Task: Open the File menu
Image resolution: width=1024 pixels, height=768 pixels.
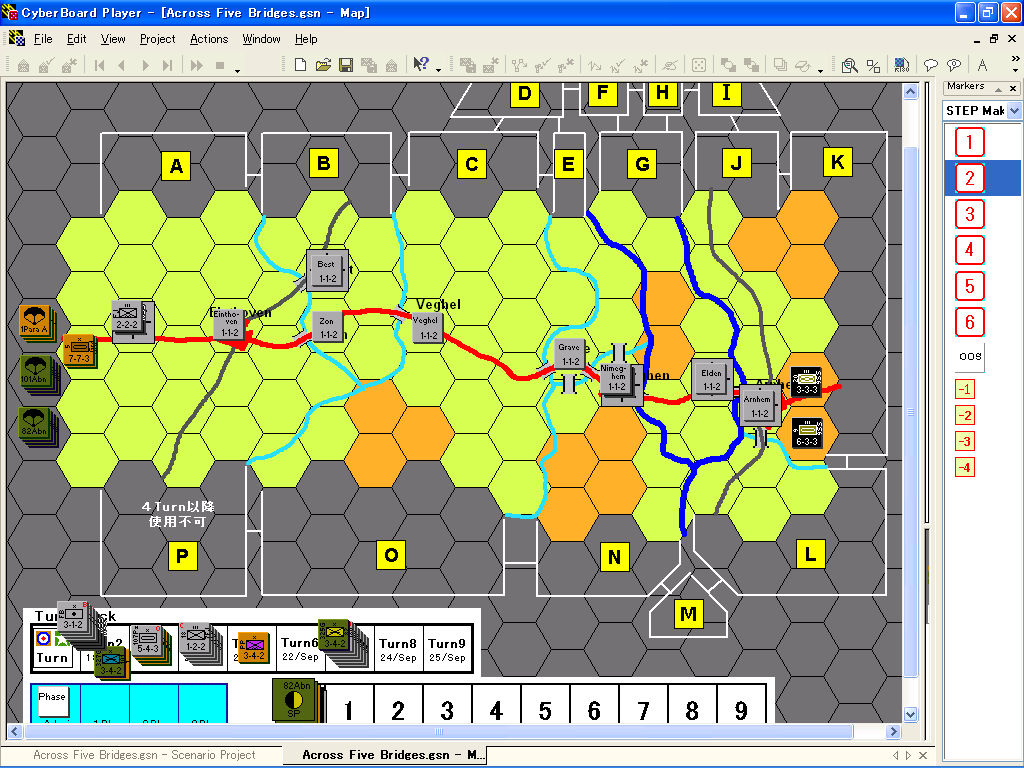Action: click(43, 39)
